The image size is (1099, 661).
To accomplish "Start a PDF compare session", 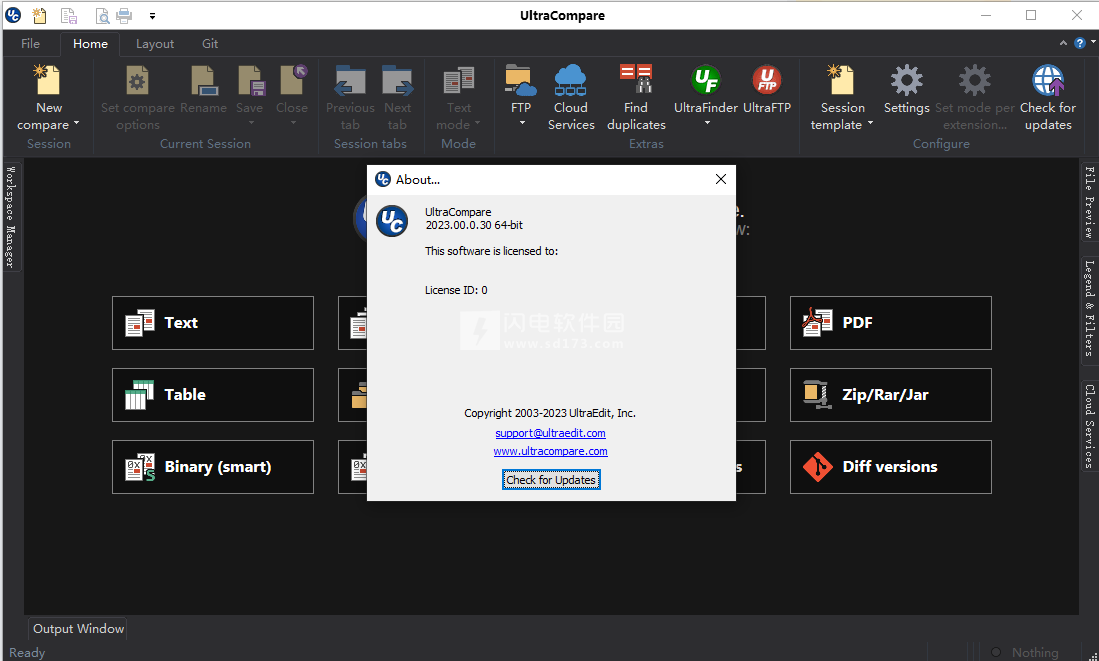I will [891, 323].
